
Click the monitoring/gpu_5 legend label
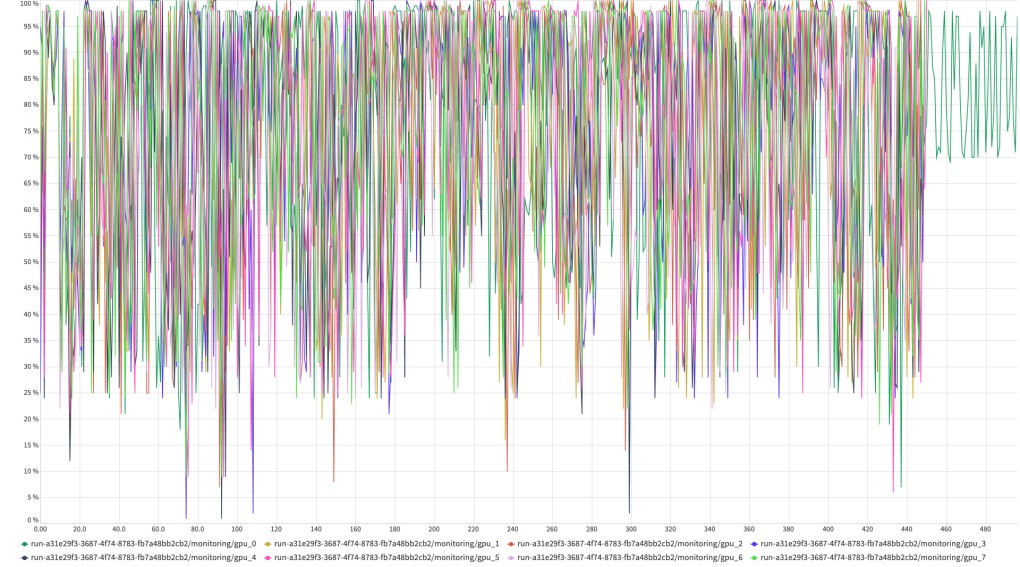tap(386, 557)
